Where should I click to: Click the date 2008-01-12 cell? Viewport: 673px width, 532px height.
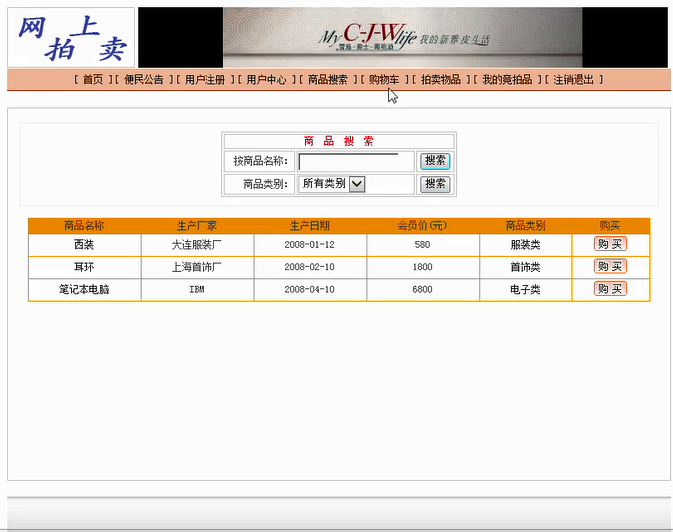(x=309, y=245)
